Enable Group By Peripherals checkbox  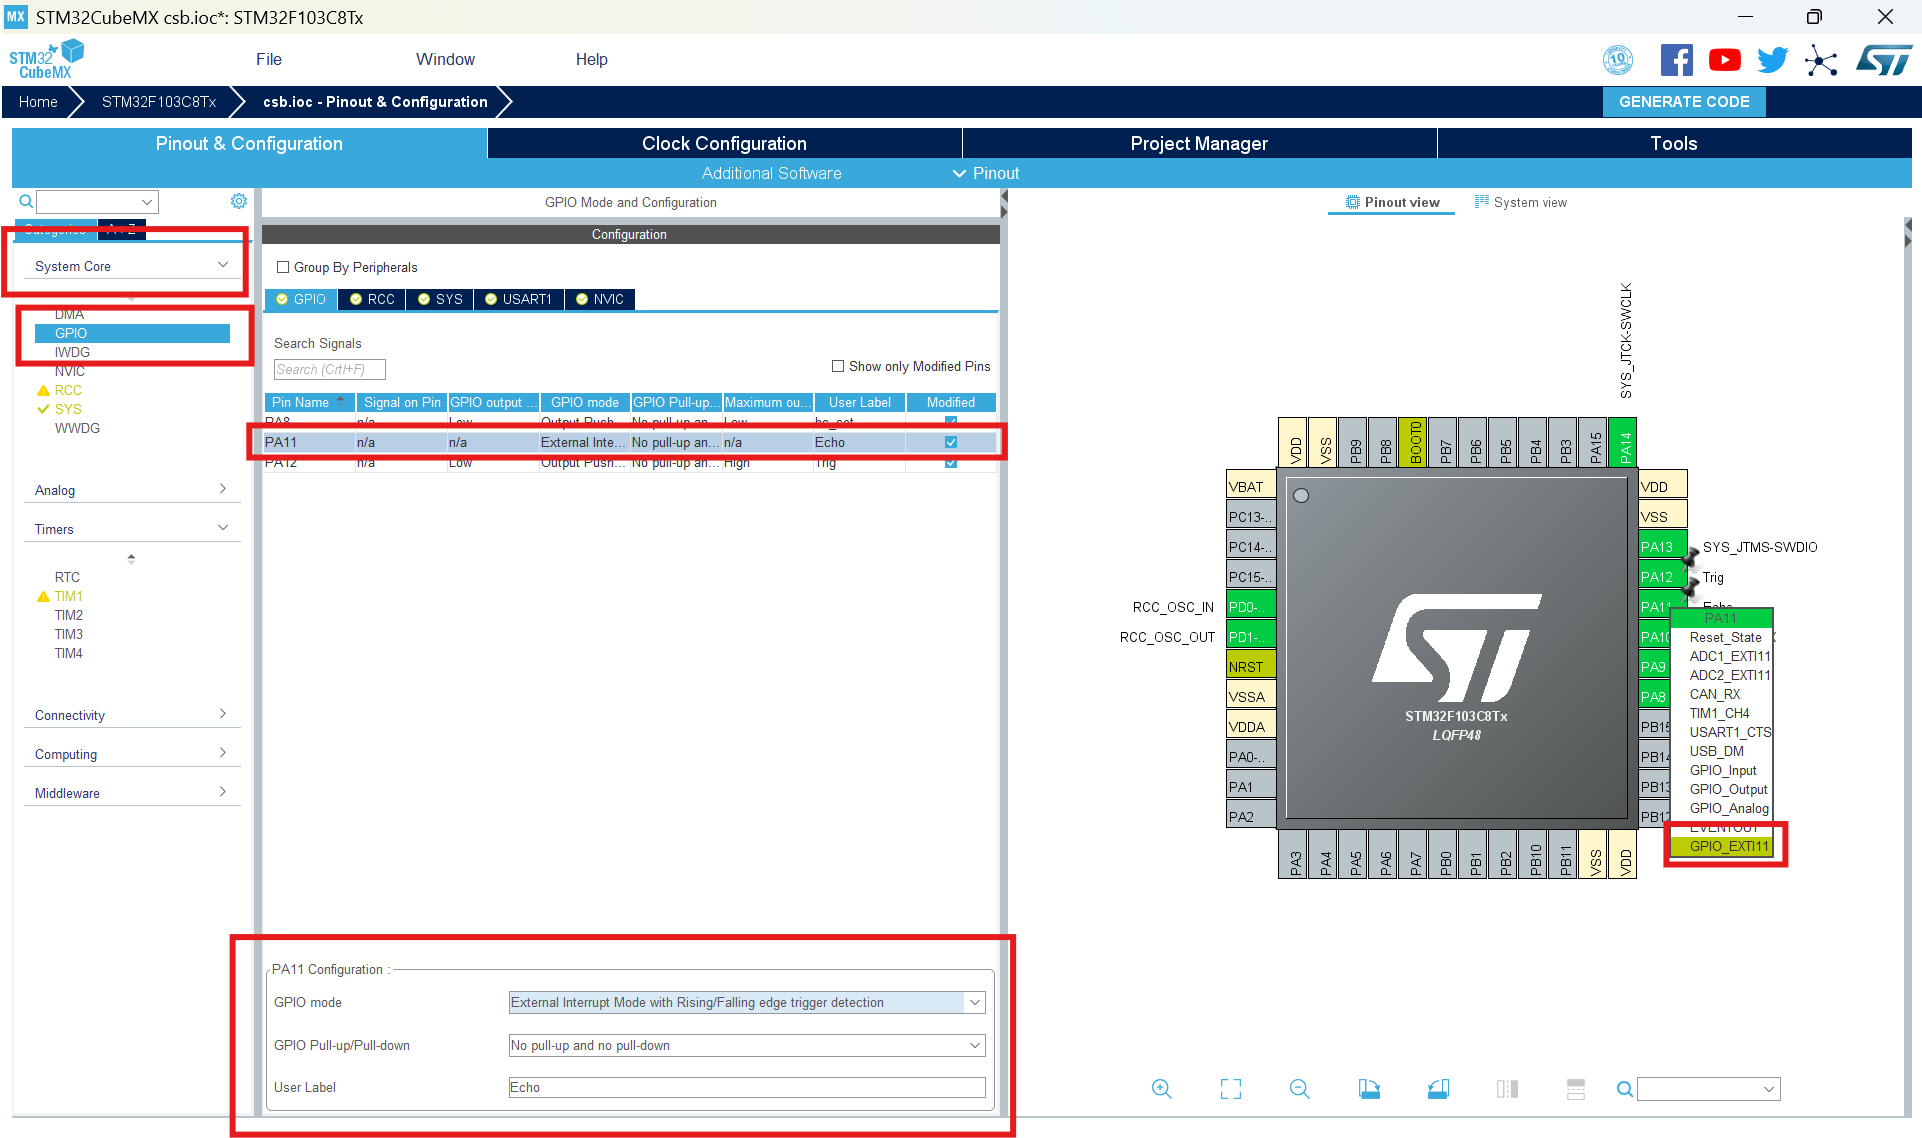(283, 267)
